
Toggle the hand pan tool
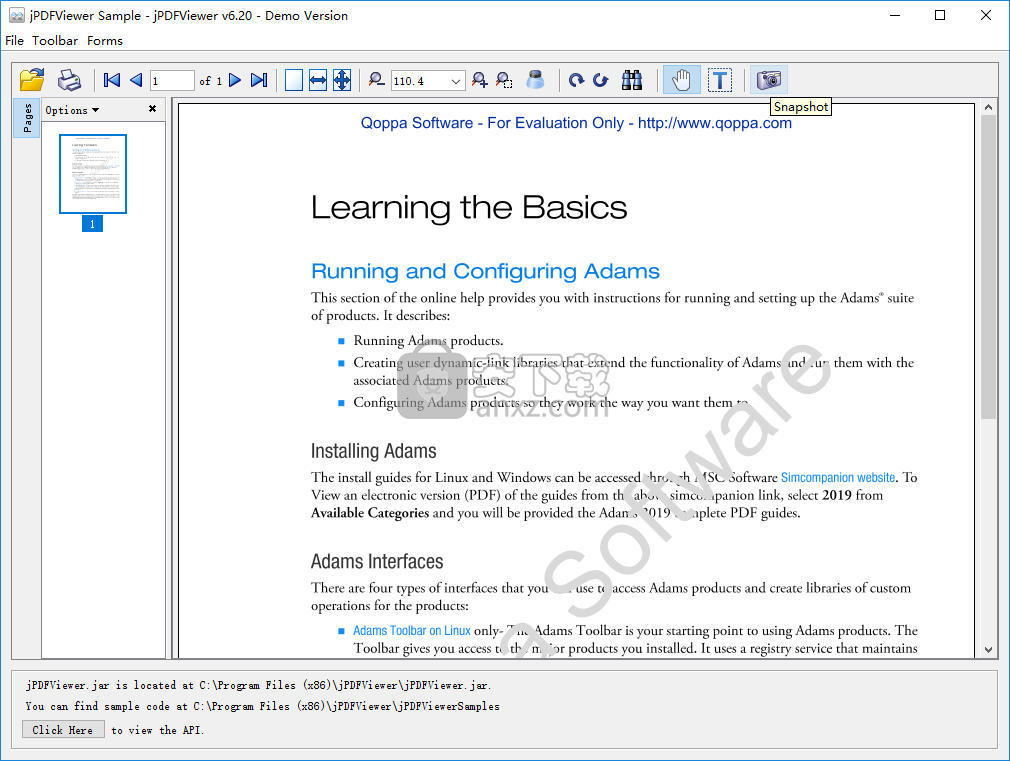[x=681, y=80]
